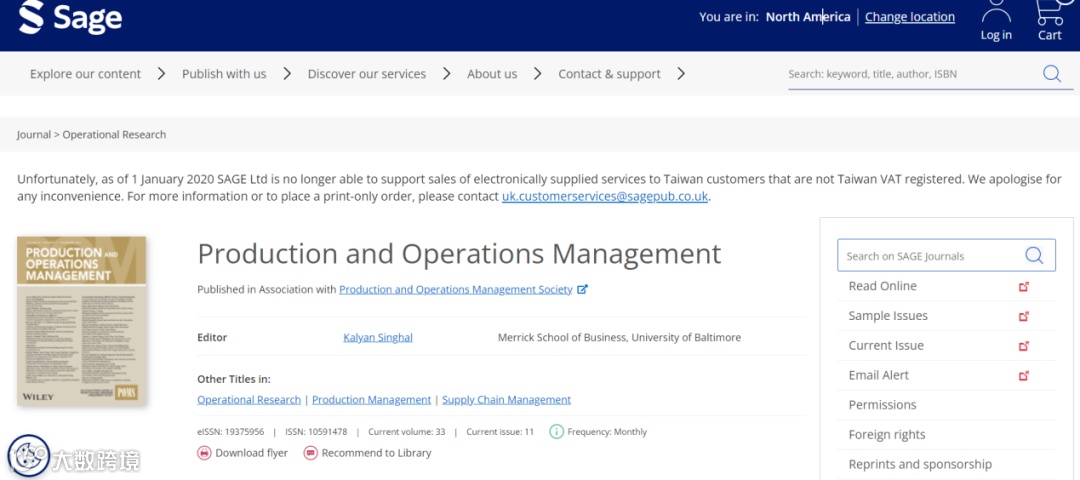Open Foreign rights sidebar link

886,435
